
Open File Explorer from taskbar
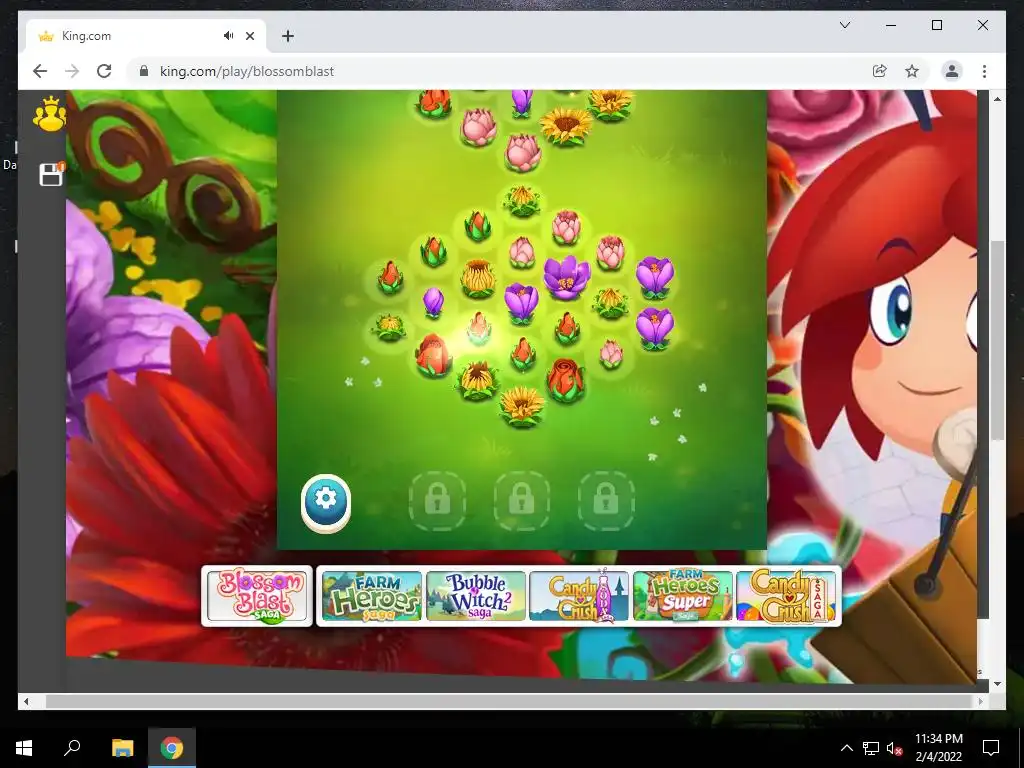[x=122, y=748]
